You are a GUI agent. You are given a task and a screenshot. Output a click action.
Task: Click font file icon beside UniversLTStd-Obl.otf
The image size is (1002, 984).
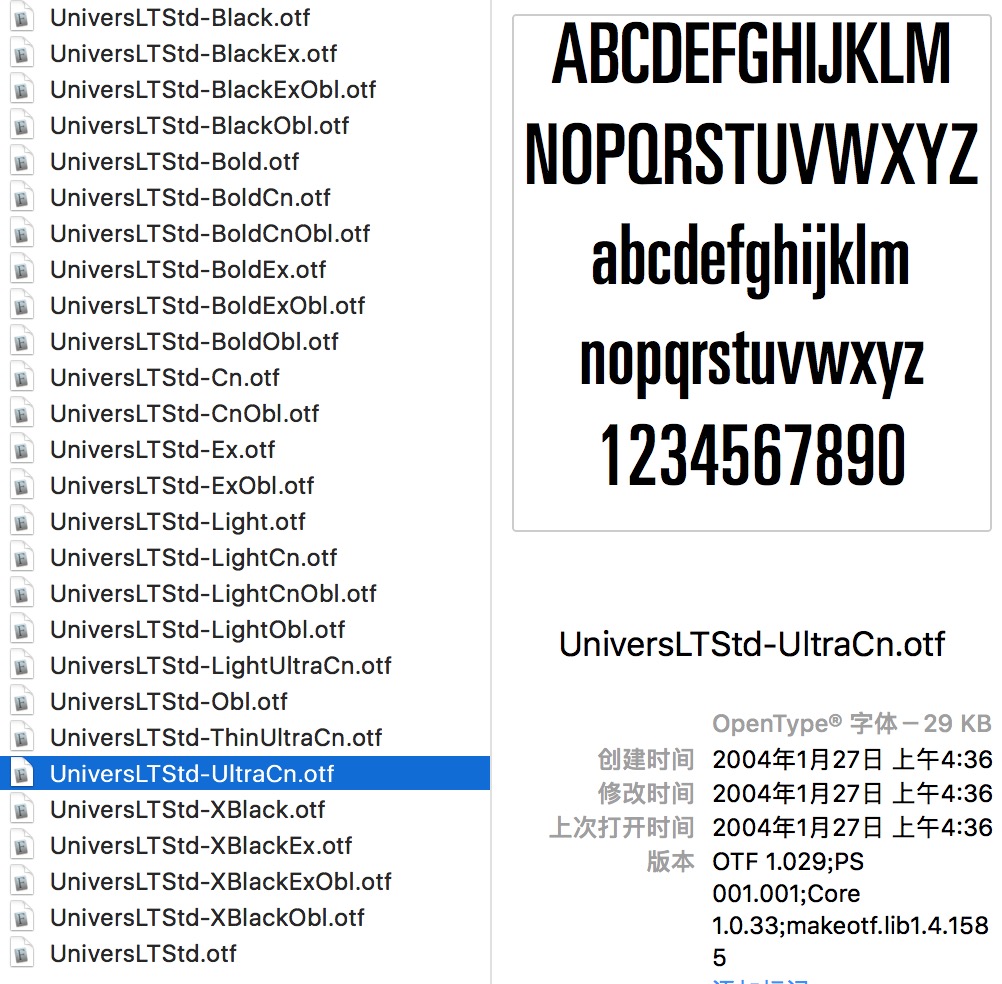(x=21, y=702)
